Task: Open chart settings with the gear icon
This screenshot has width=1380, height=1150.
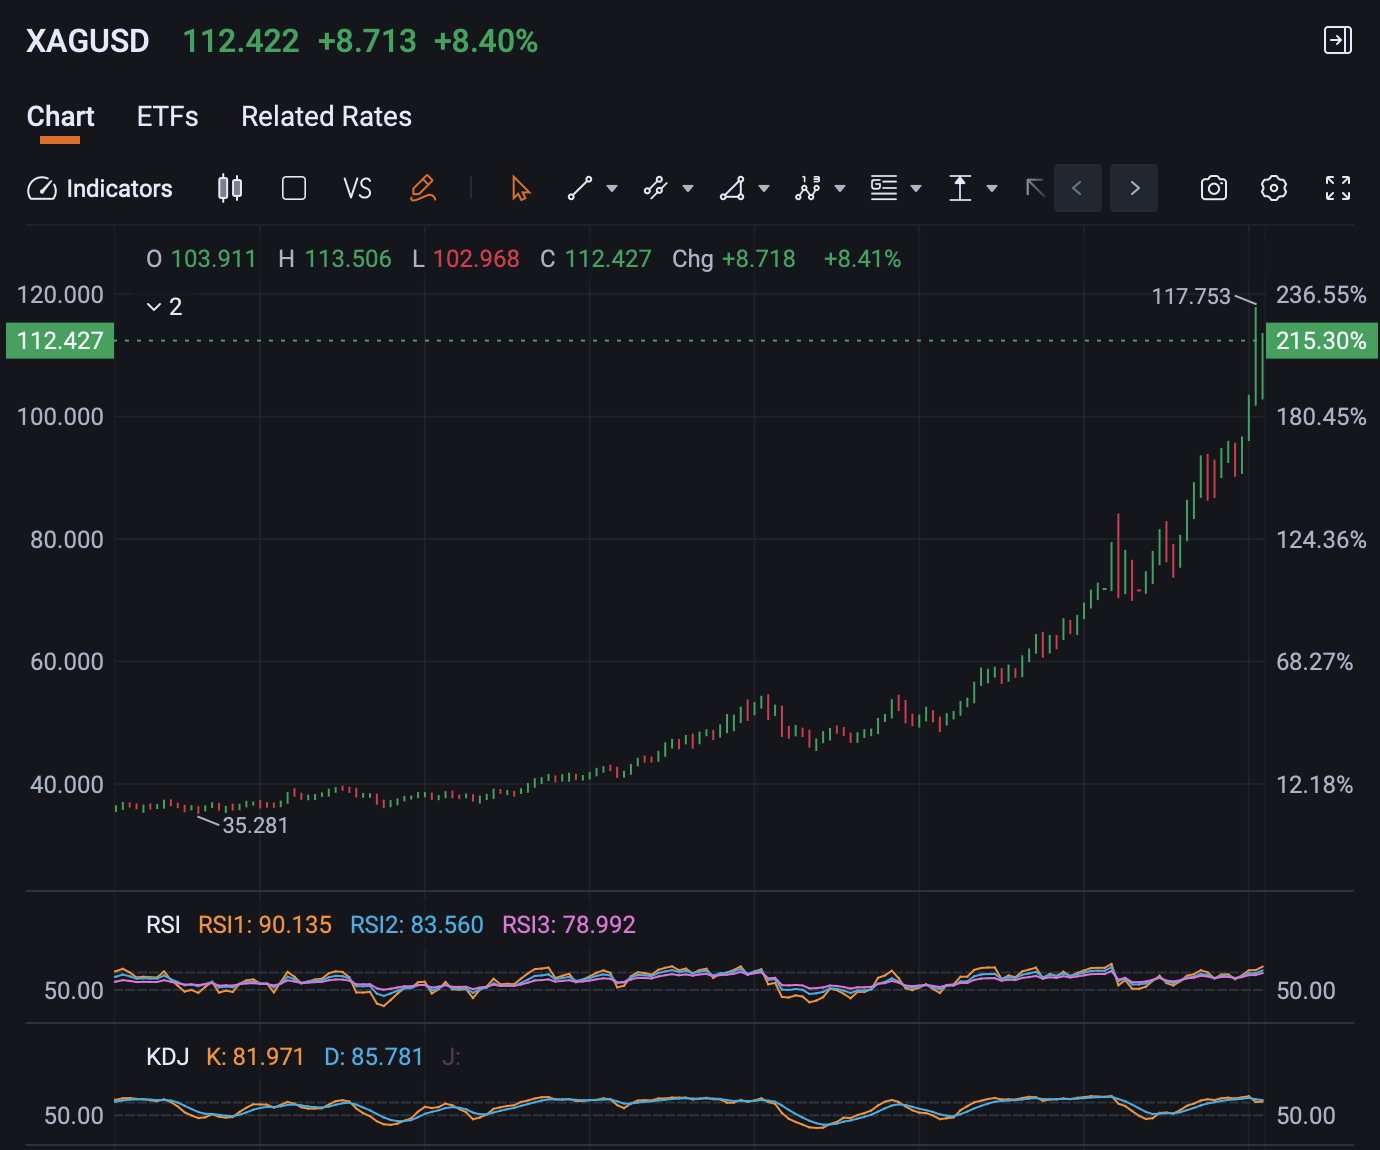Action: [x=1273, y=188]
